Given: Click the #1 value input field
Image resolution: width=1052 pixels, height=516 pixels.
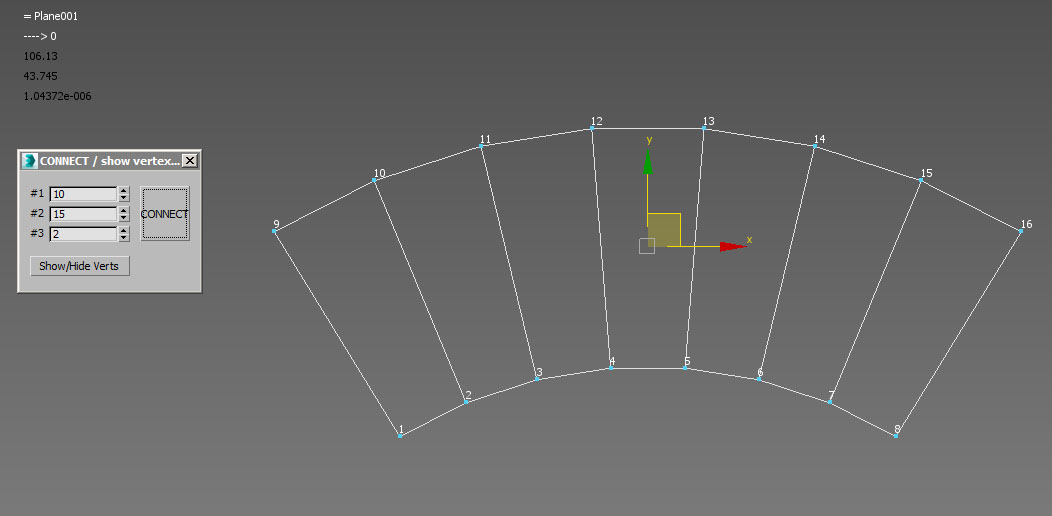Looking at the screenshot, I should [x=83, y=194].
